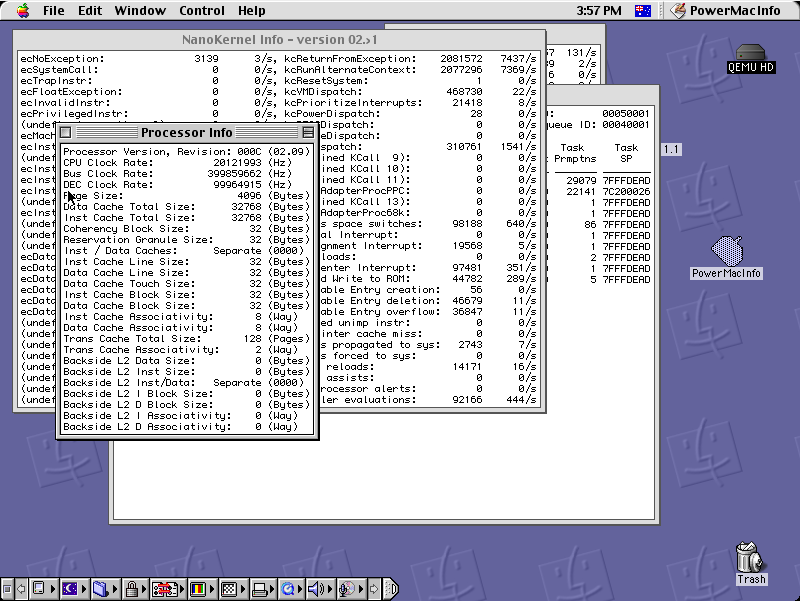Click the 'Task SP' column header
Image resolution: width=800 pixels, height=601 pixels.
626,153
